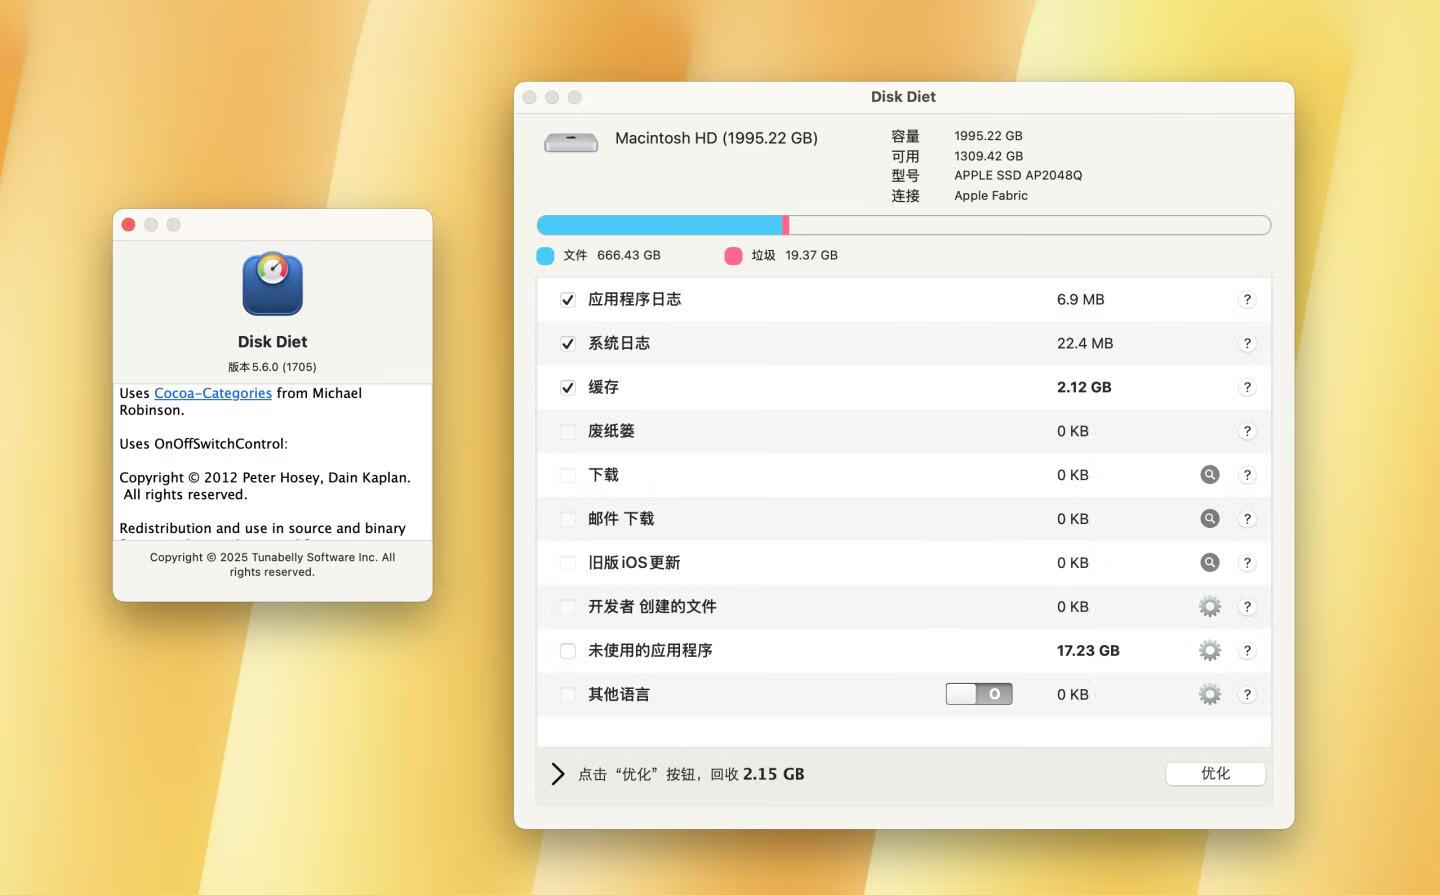This screenshot has width=1440, height=895.
Task: Click help icon for 未使用的应用程序 row
Action: pos(1247,651)
